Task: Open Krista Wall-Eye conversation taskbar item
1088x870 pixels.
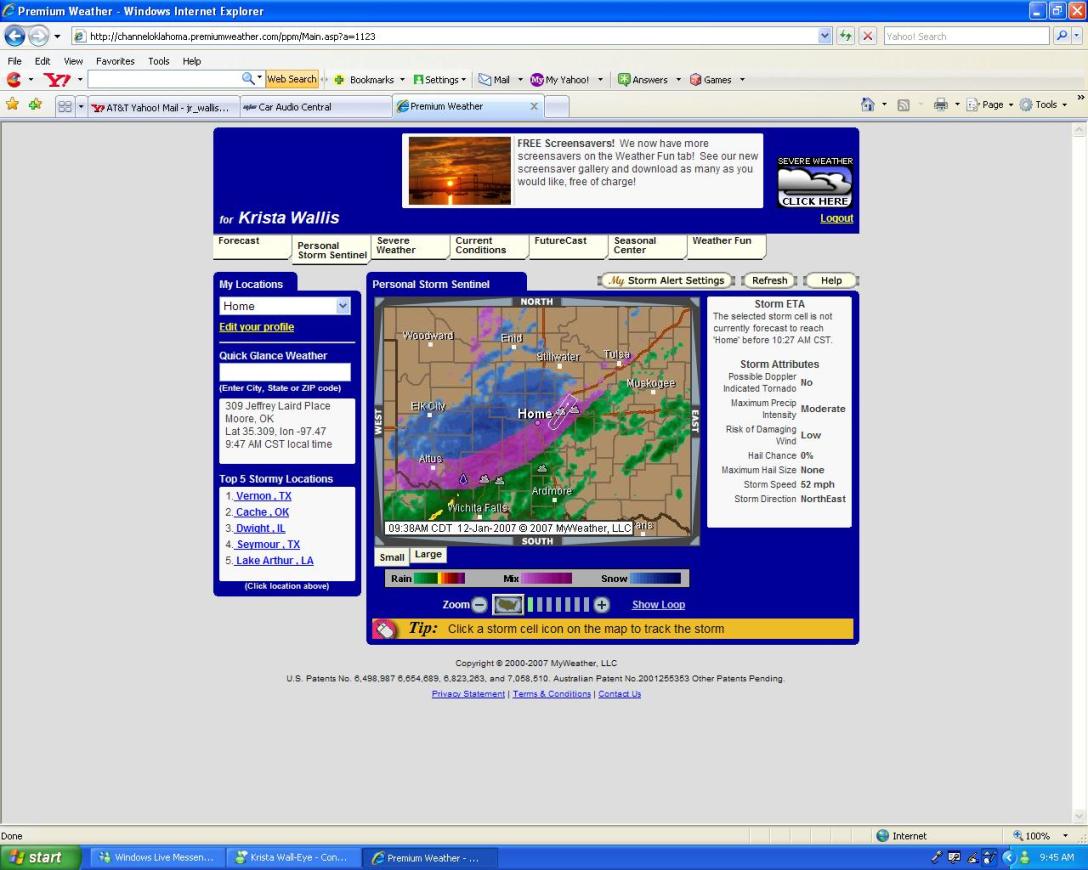Action: [292, 858]
